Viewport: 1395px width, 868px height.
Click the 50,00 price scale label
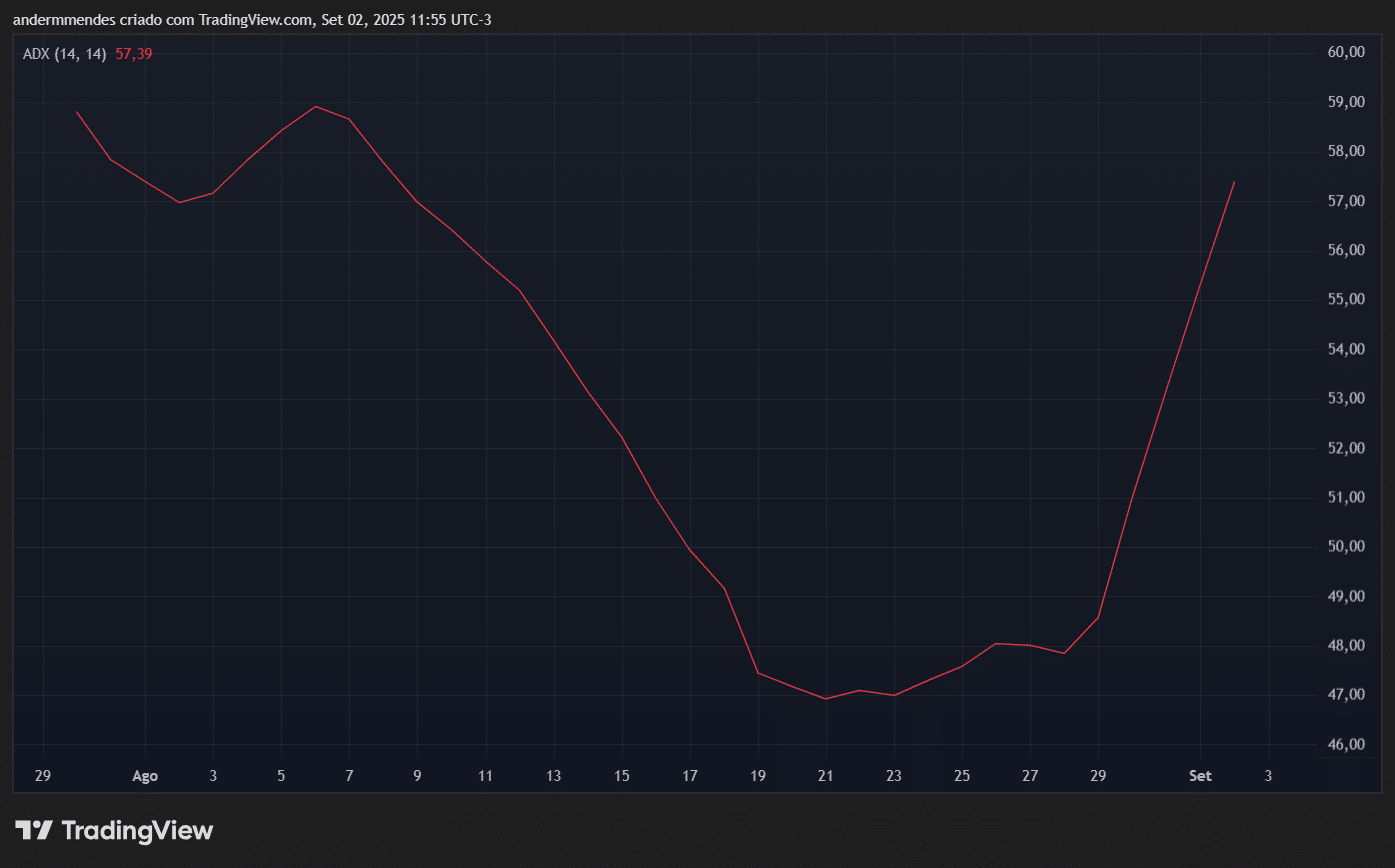1345,546
